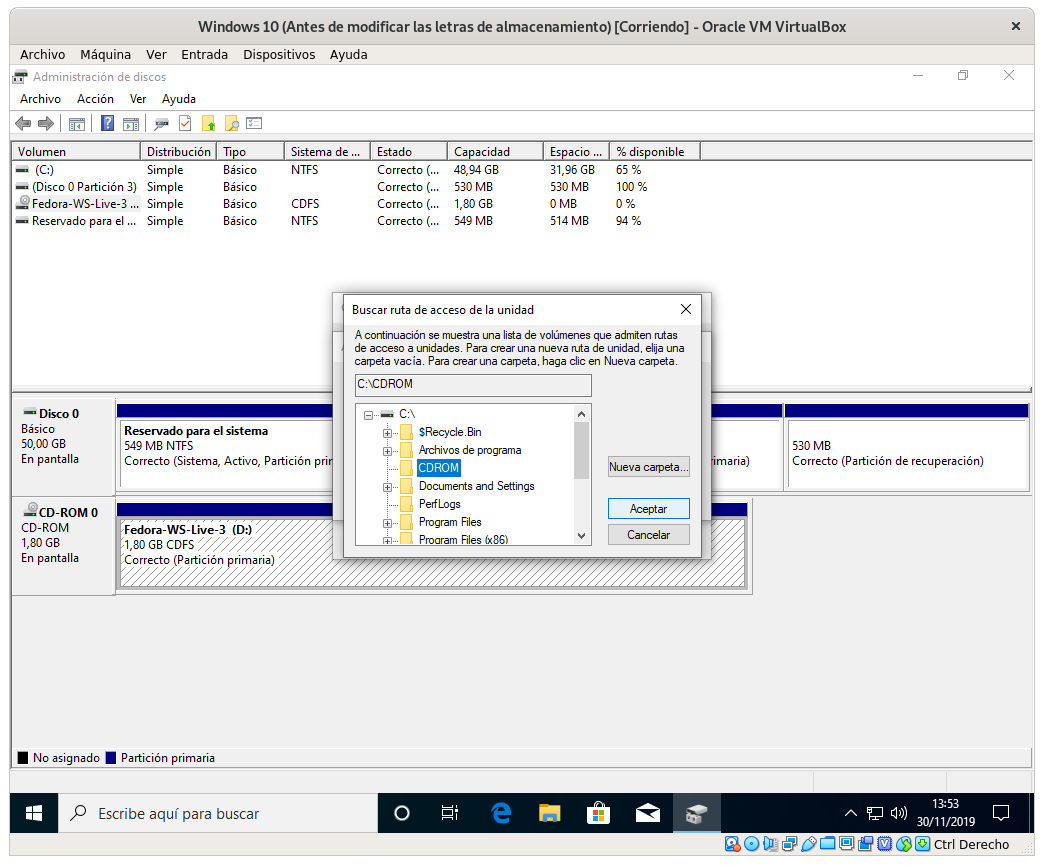Click the Help question mark toolbar icon
1044x865 pixels.
(x=107, y=124)
